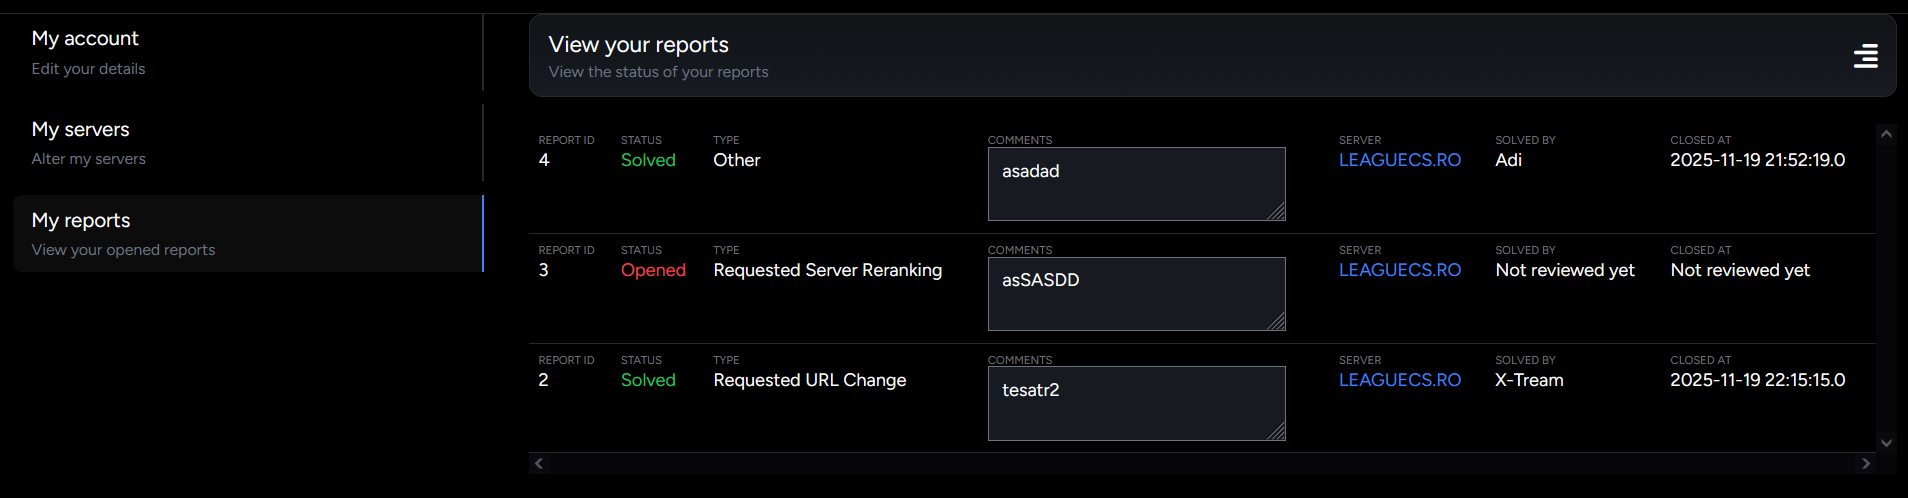This screenshot has height=498, width=1908.
Task: Click the vertical scrollbar up arrow
Action: [1886, 134]
